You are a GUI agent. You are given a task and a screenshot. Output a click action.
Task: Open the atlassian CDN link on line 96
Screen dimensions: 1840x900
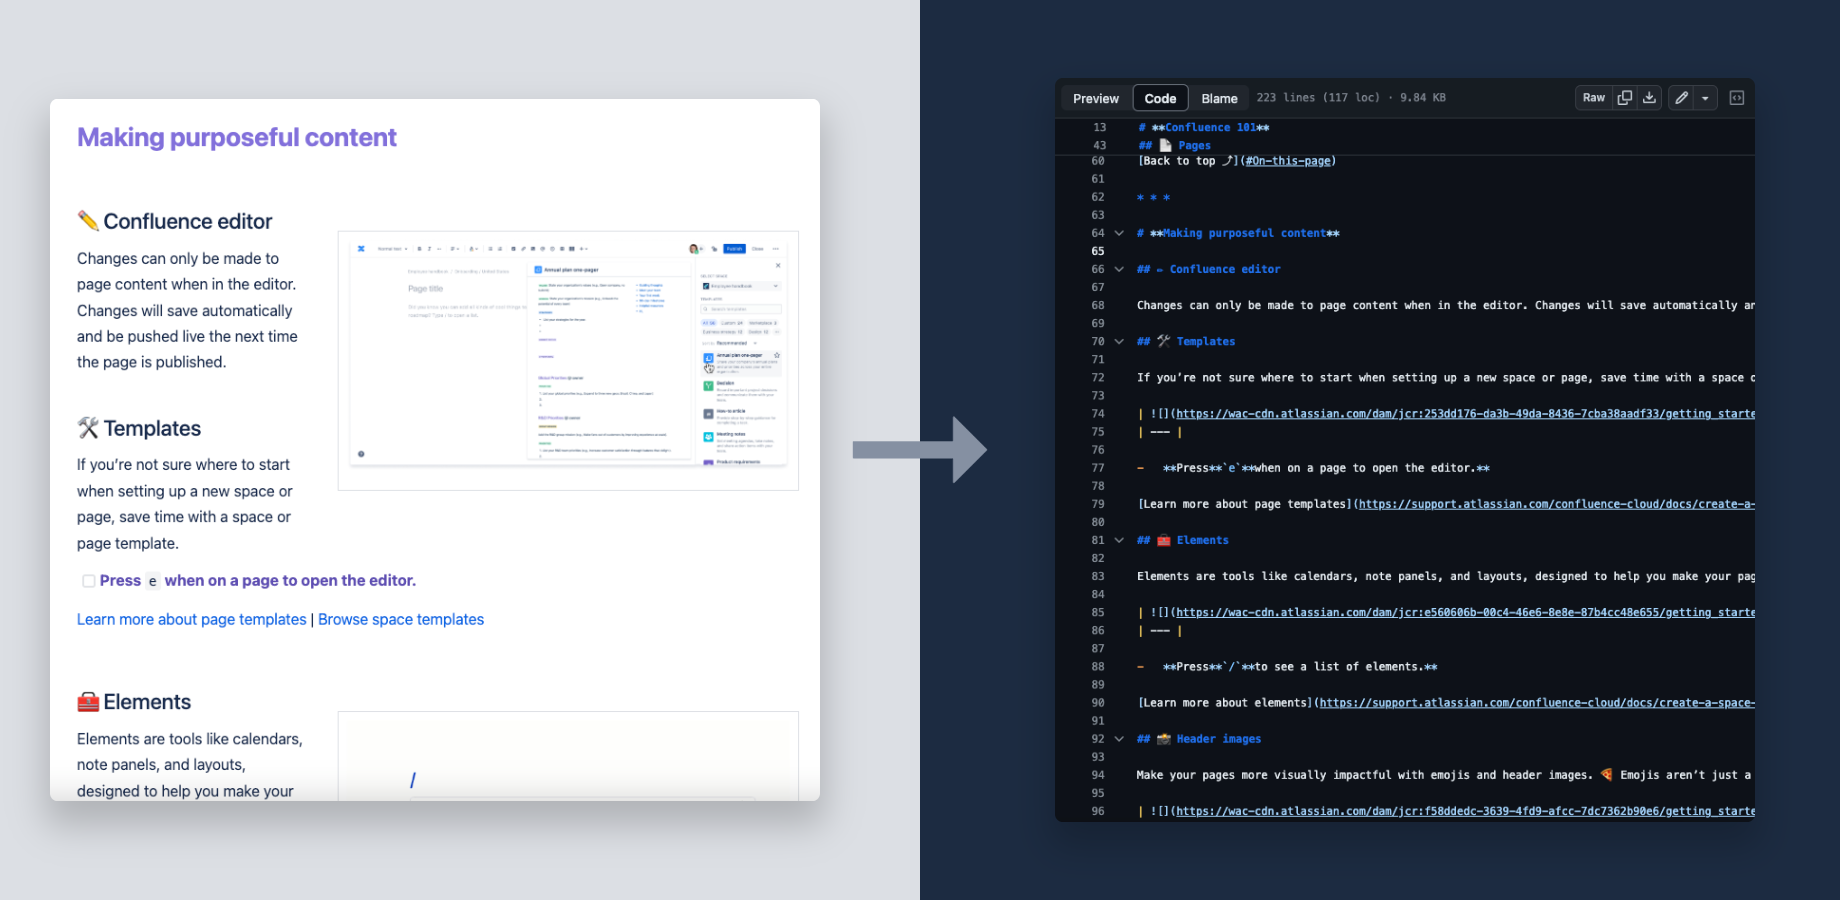click(1465, 811)
